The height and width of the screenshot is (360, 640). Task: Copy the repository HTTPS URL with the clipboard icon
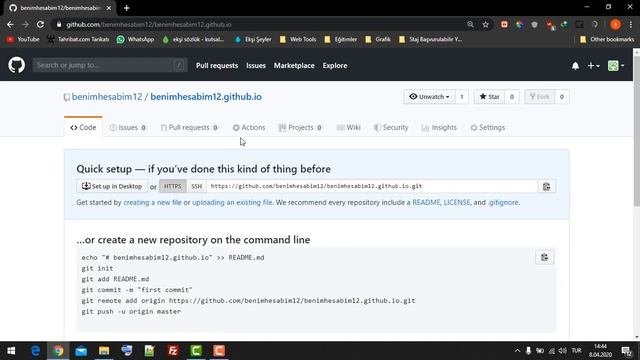(x=547, y=187)
